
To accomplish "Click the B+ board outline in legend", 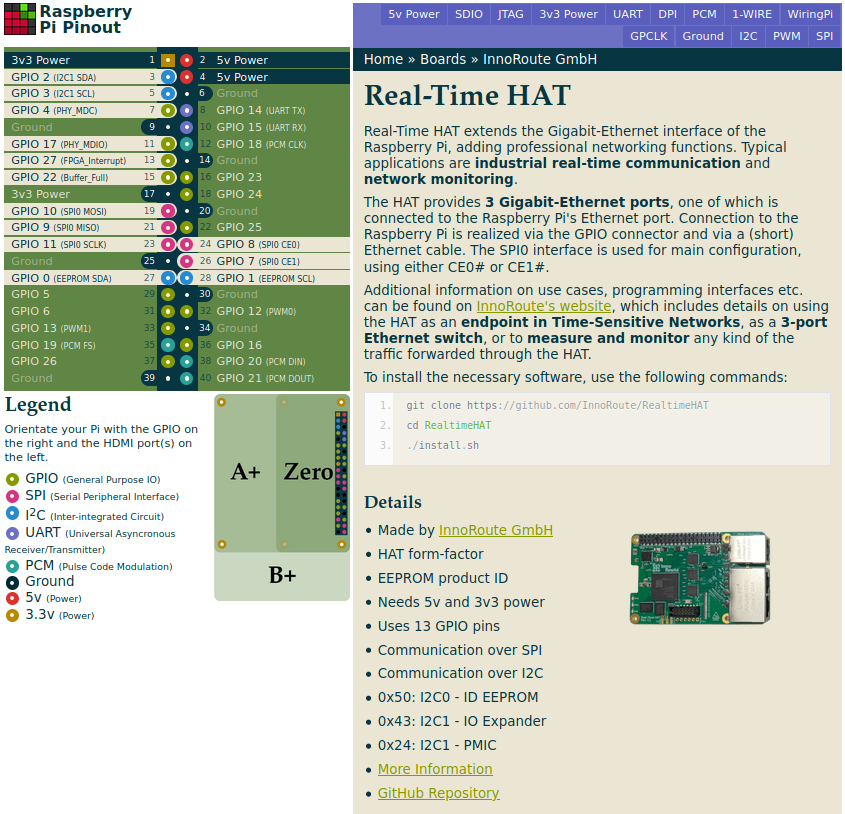I will [x=282, y=576].
